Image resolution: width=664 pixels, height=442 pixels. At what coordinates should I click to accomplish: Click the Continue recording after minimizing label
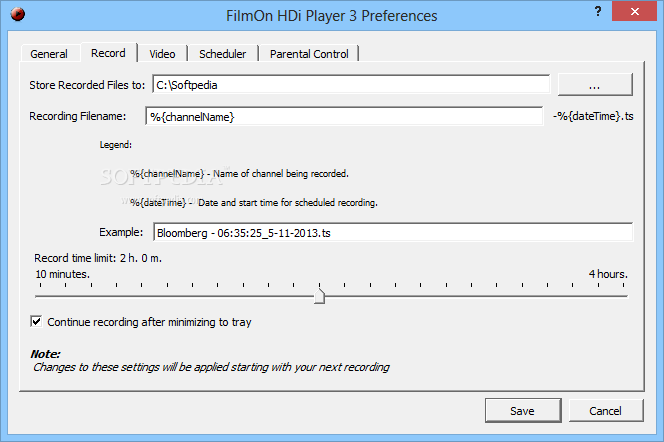[x=149, y=322]
